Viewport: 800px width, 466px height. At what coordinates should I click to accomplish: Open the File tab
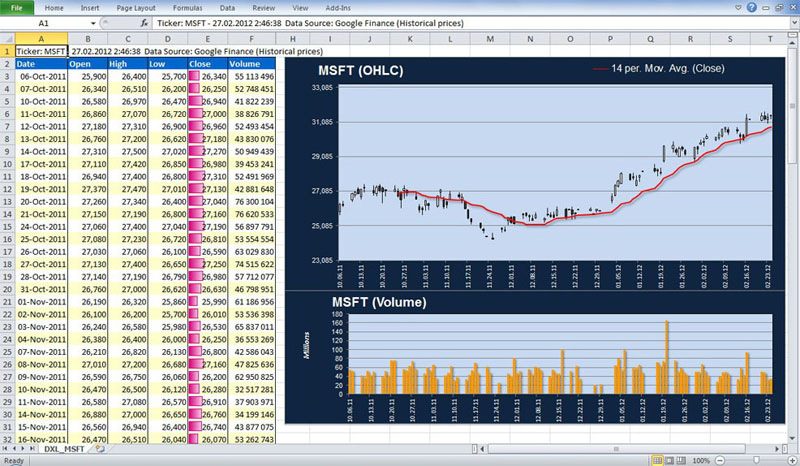(17, 7)
